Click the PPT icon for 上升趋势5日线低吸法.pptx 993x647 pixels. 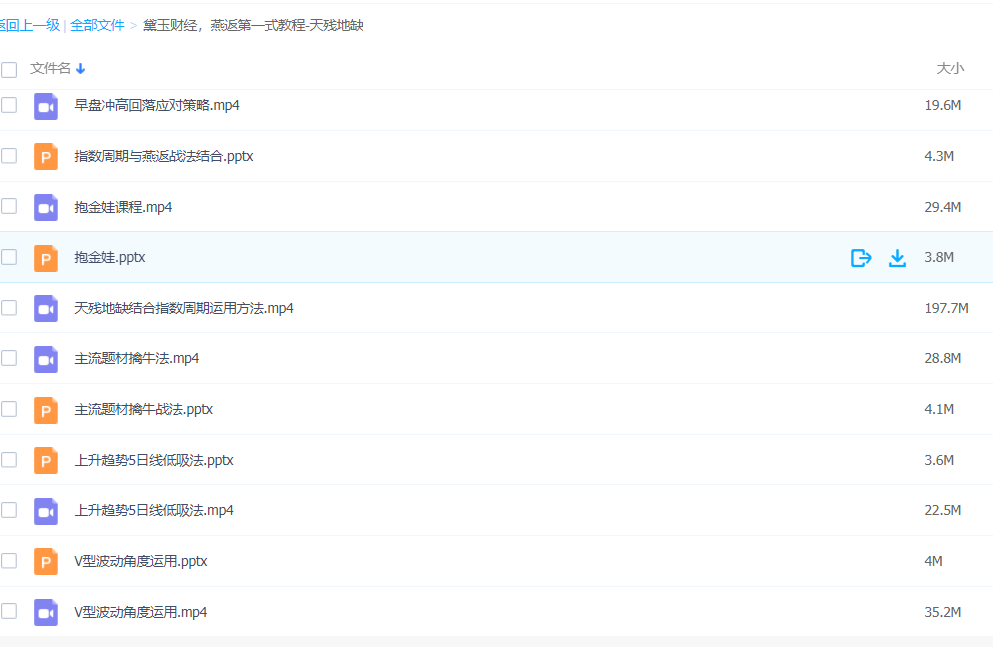pyautogui.click(x=46, y=460)
